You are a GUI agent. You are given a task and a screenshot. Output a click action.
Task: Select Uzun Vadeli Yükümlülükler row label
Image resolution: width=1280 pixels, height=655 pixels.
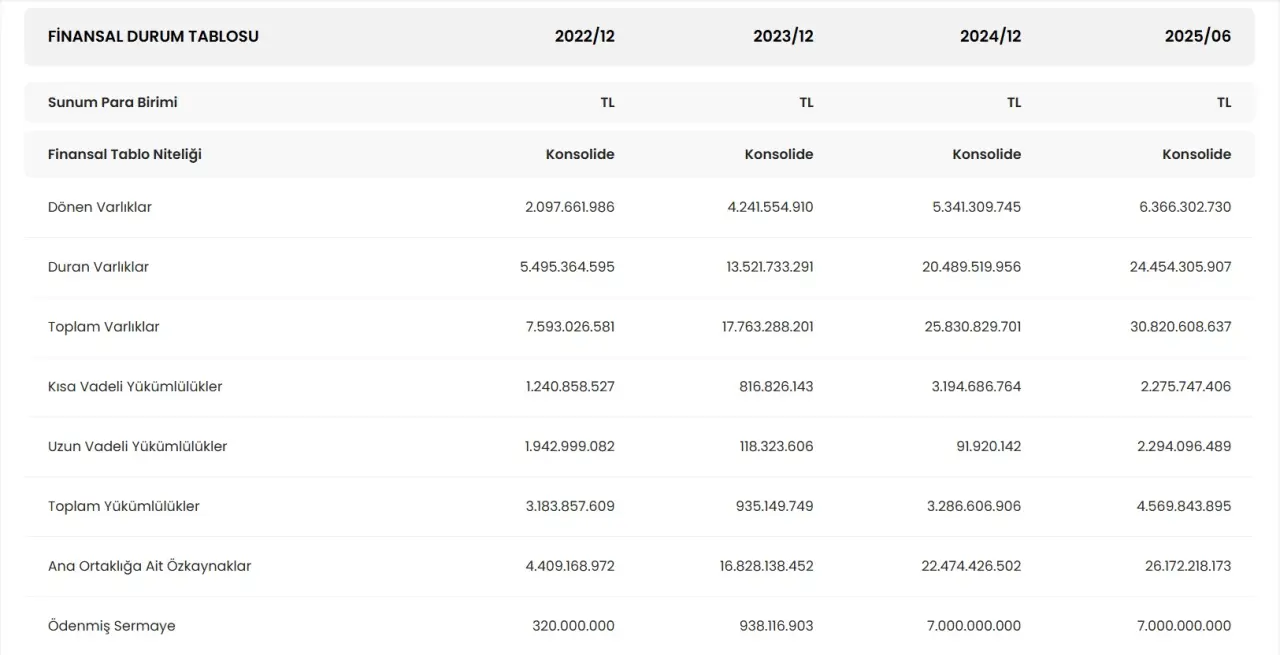137,446
